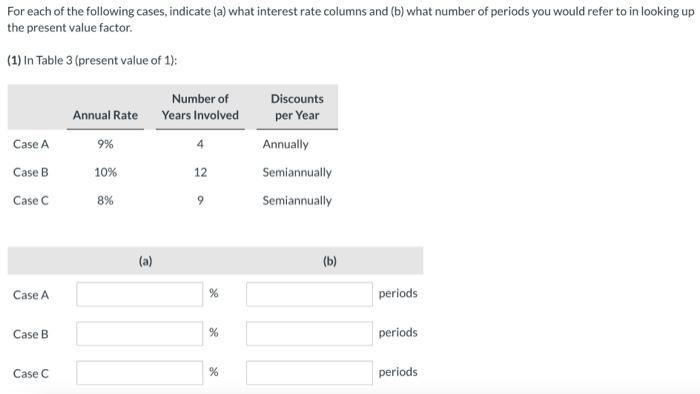Click the Annually discount cell

click(285, 145)
